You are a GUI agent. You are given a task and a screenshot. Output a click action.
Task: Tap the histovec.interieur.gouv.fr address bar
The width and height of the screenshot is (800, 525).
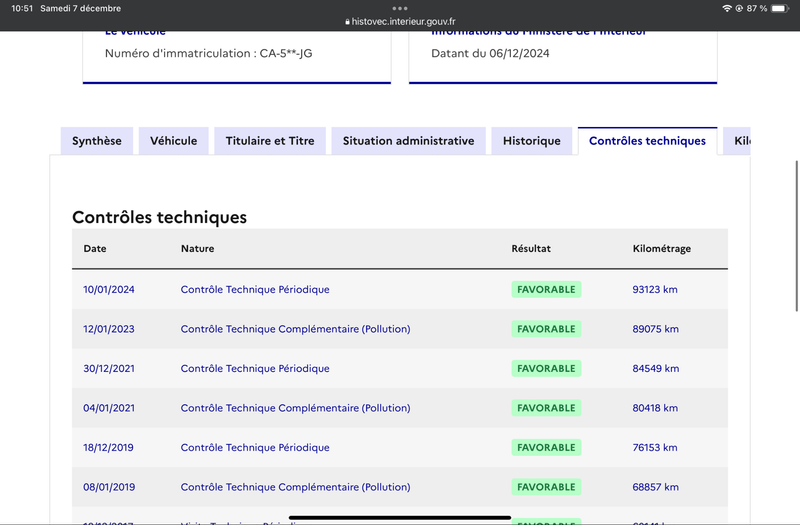pos(400,21)
